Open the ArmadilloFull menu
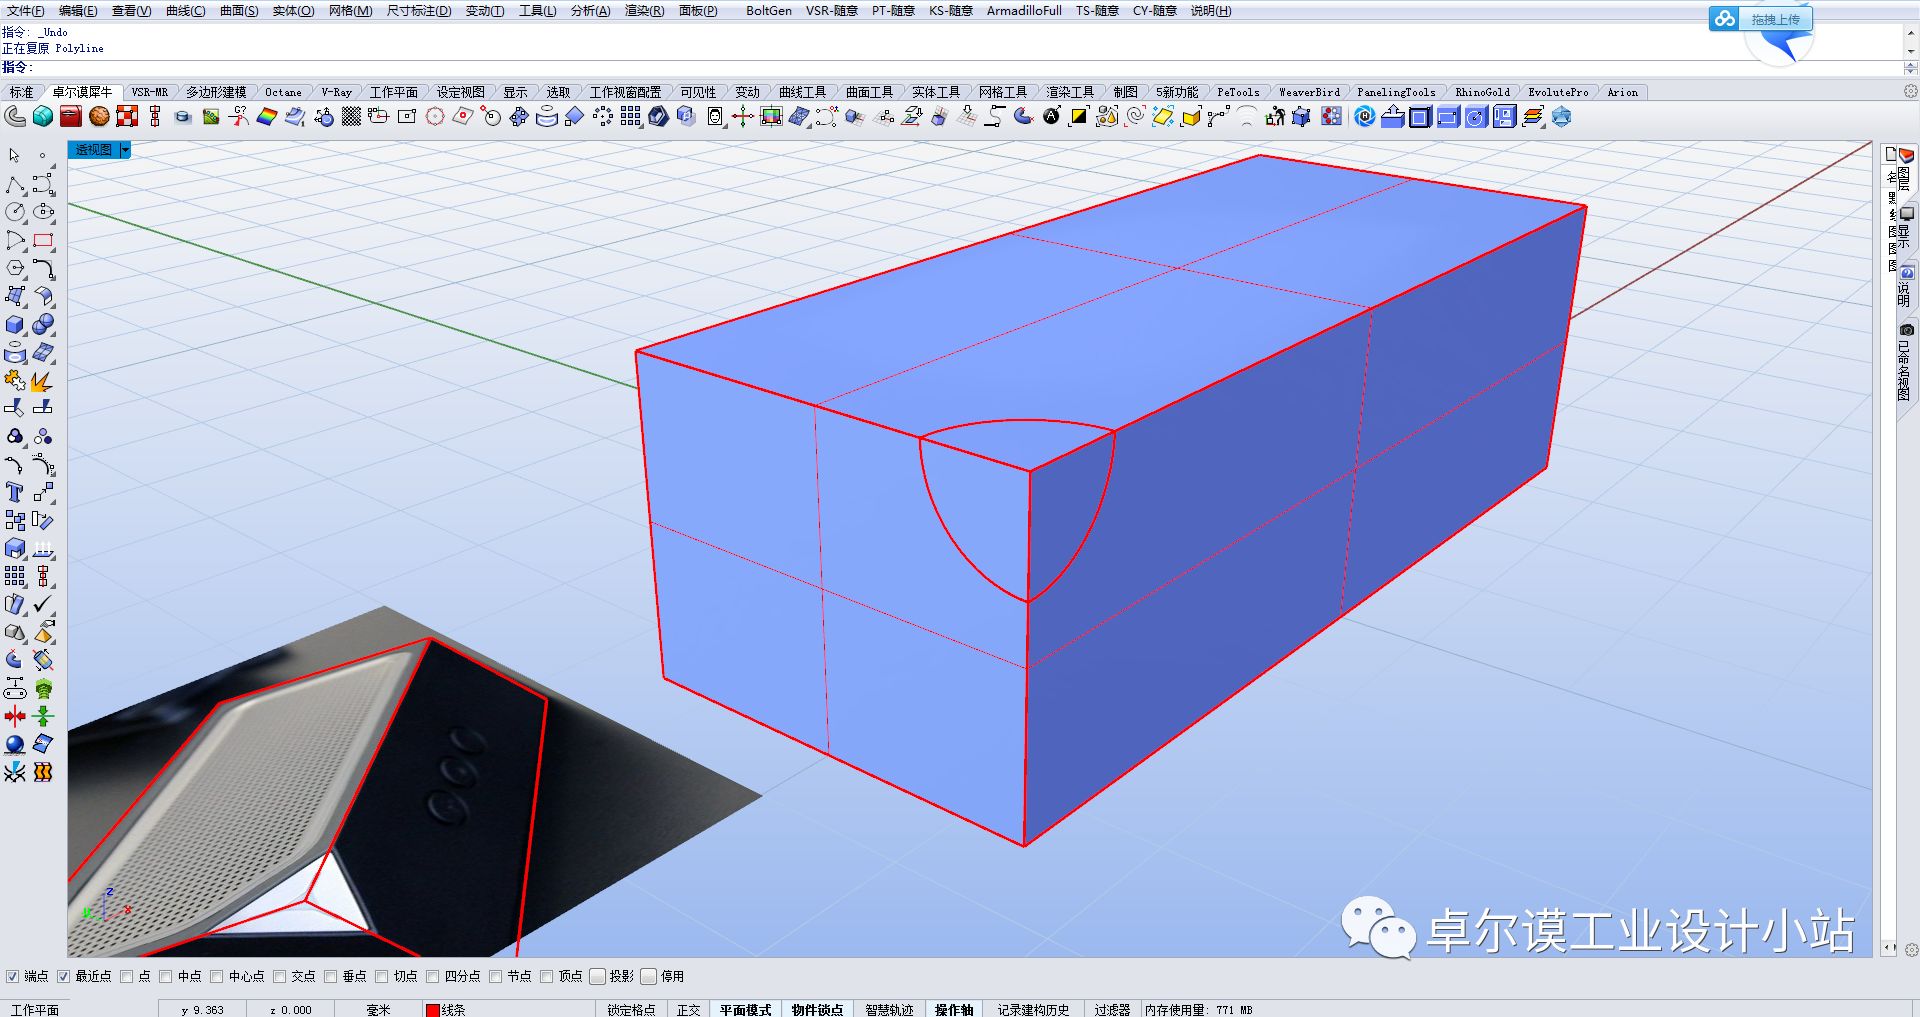The height and width of the screenshot is (1017, 1920). pyautogui.click(x=1024, y=10)
